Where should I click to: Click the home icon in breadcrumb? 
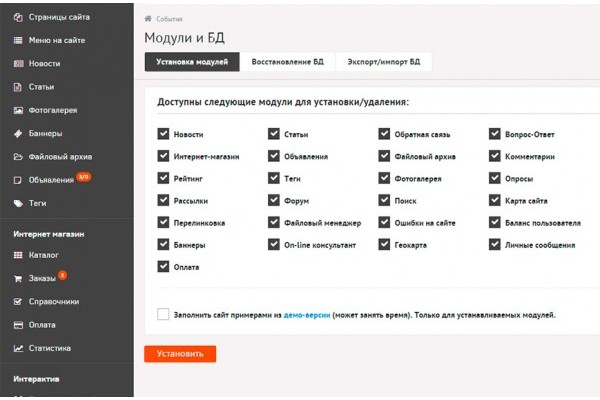tap(148, 18)
